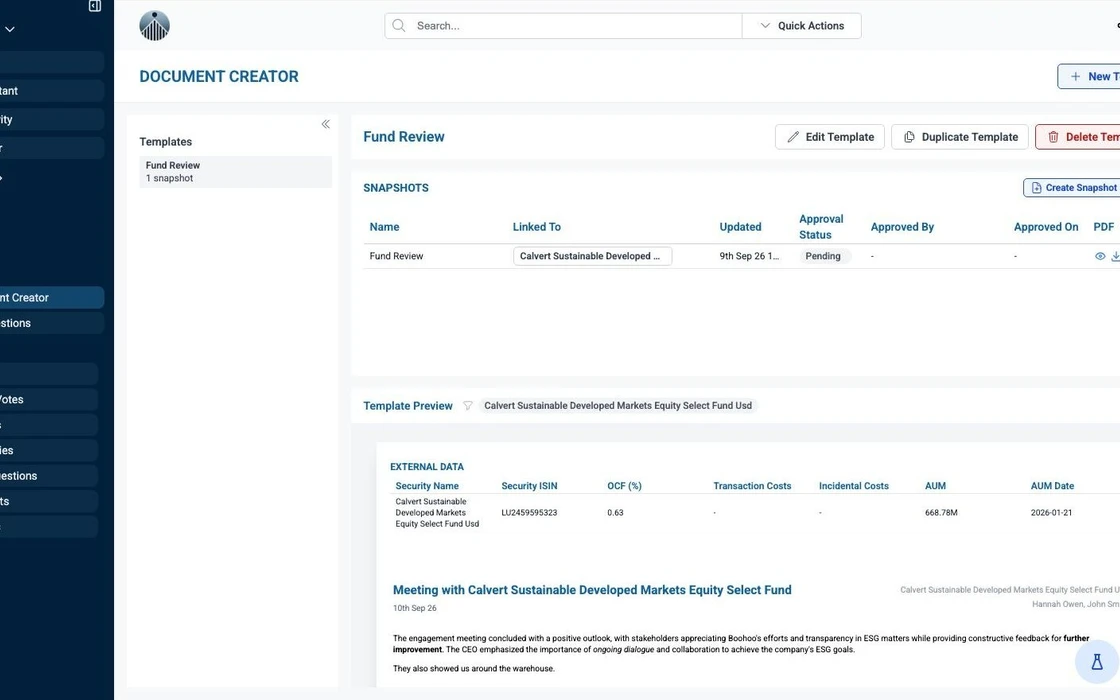This screenshot has width=1120, height=700.
Task: Click the Template Preview label
Action: [408, 406]
